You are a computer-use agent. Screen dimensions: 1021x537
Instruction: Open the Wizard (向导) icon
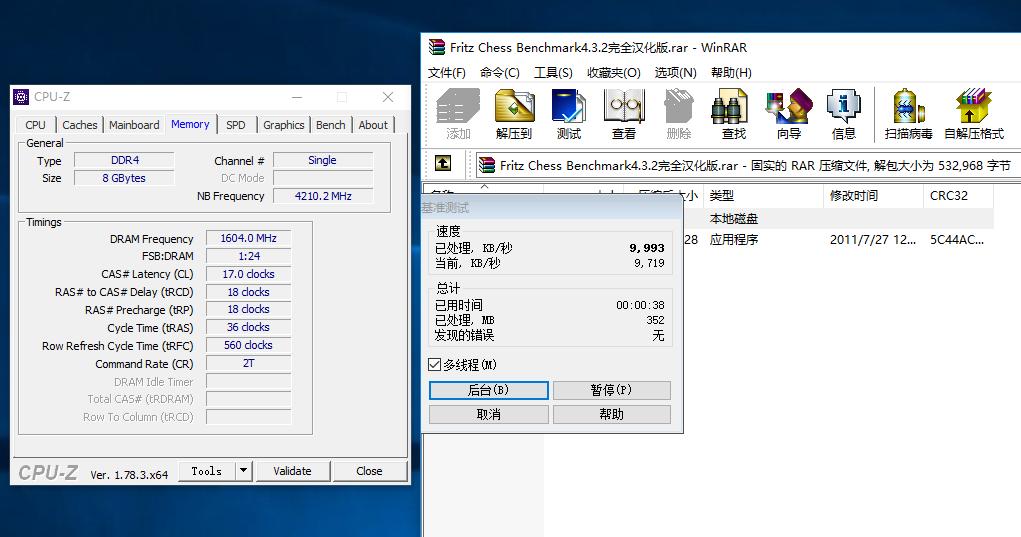(x=789, y=106)
